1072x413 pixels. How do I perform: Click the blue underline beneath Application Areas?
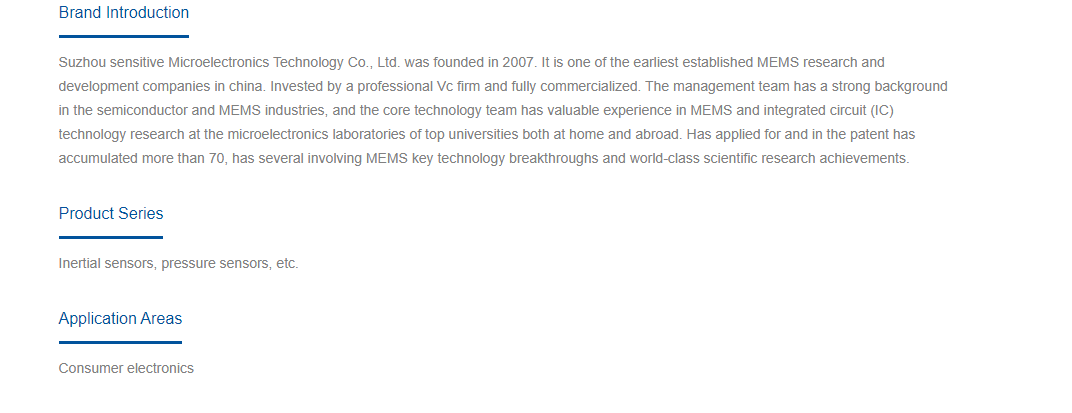pos(120,342)
